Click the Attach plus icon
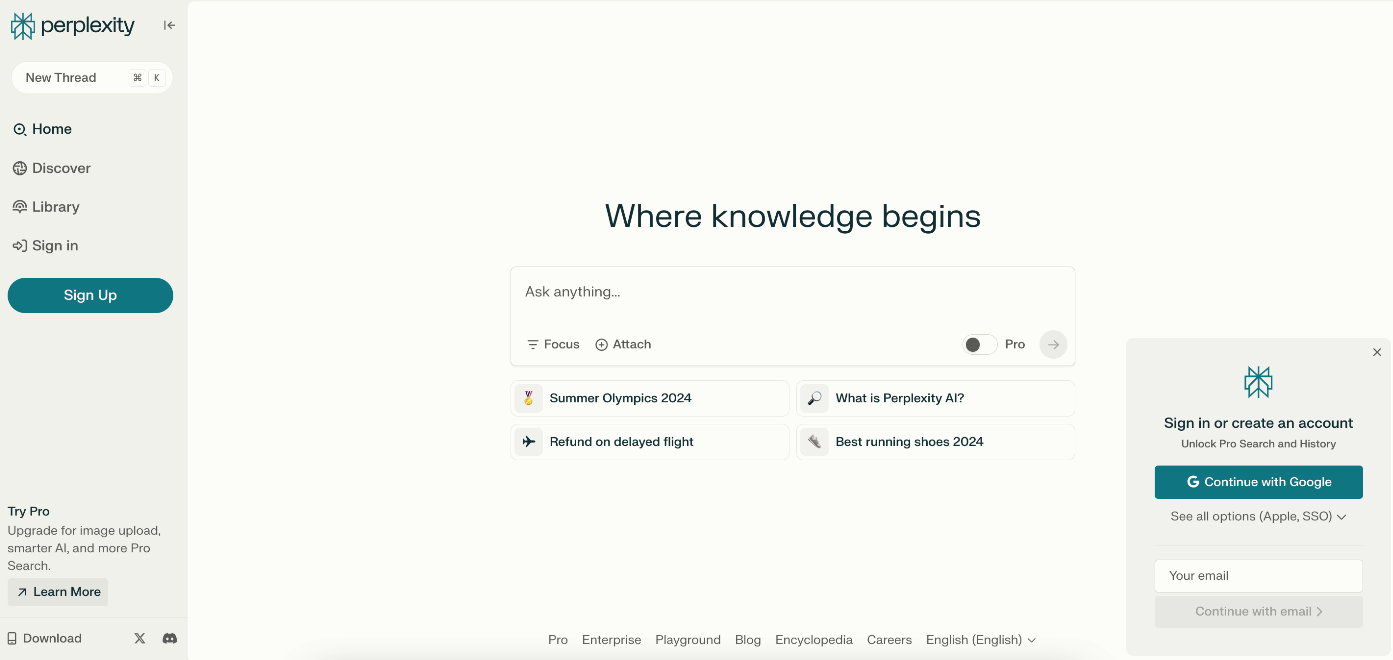The width and height of the screenshot is (1393, 660). [602, 344]
